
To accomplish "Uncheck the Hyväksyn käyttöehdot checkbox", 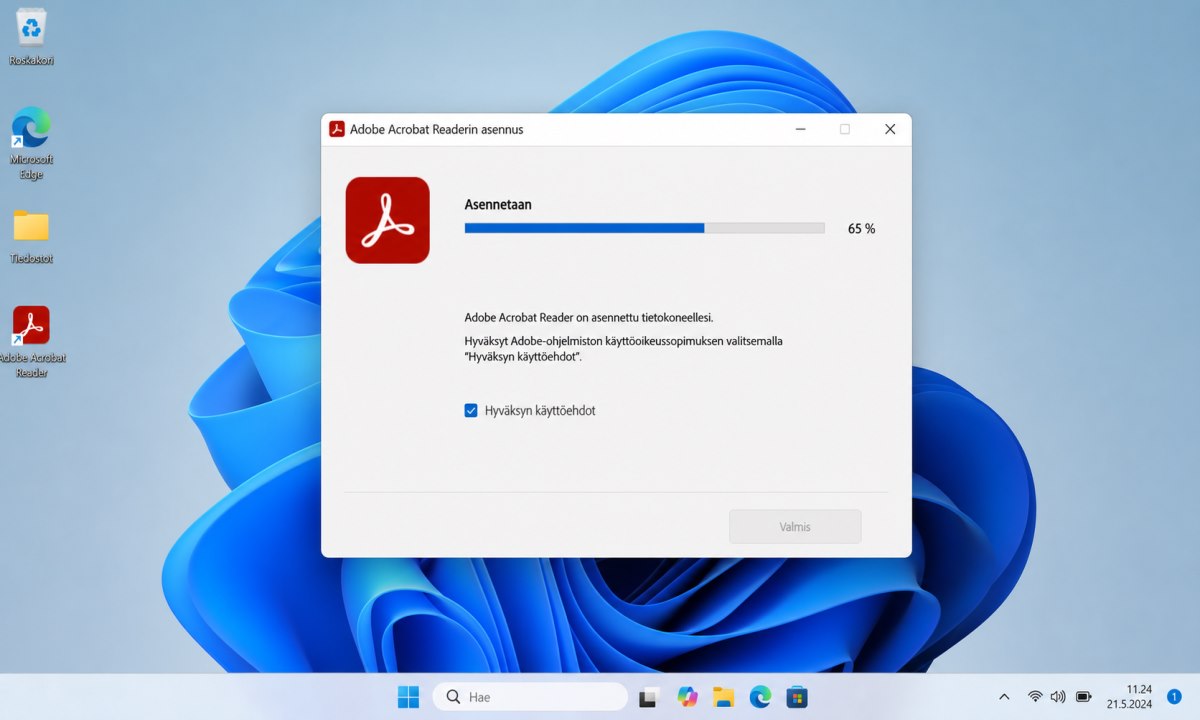I will point(471,410).
